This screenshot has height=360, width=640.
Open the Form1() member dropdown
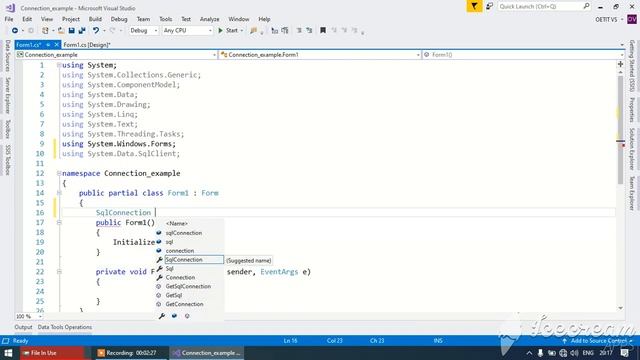523,55
